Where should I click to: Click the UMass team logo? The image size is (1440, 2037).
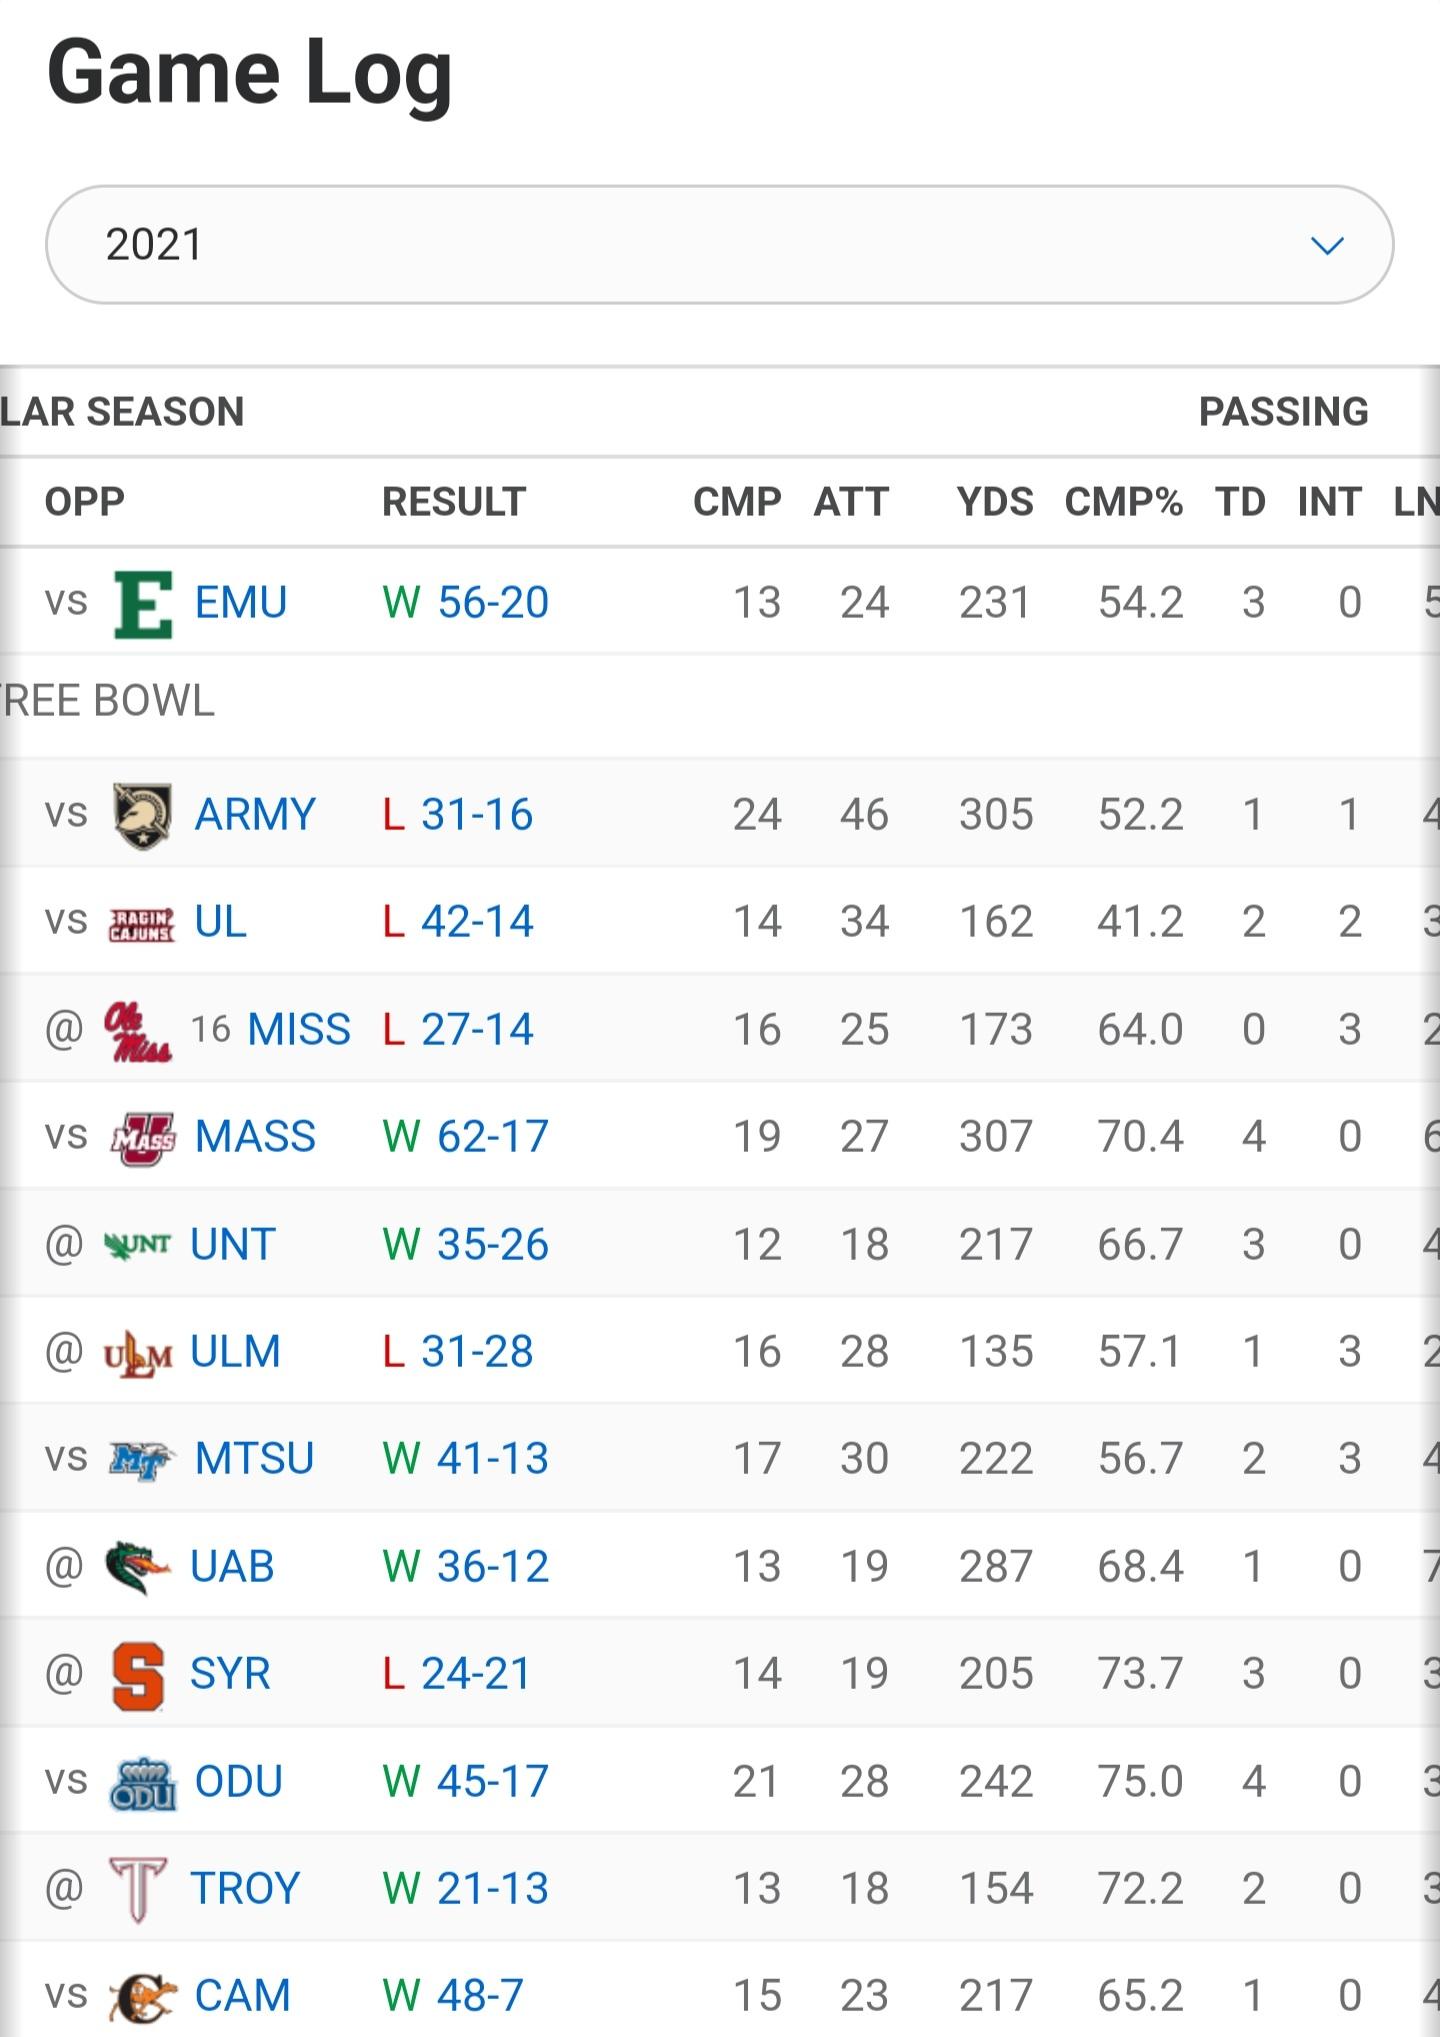coord(142,1138)
